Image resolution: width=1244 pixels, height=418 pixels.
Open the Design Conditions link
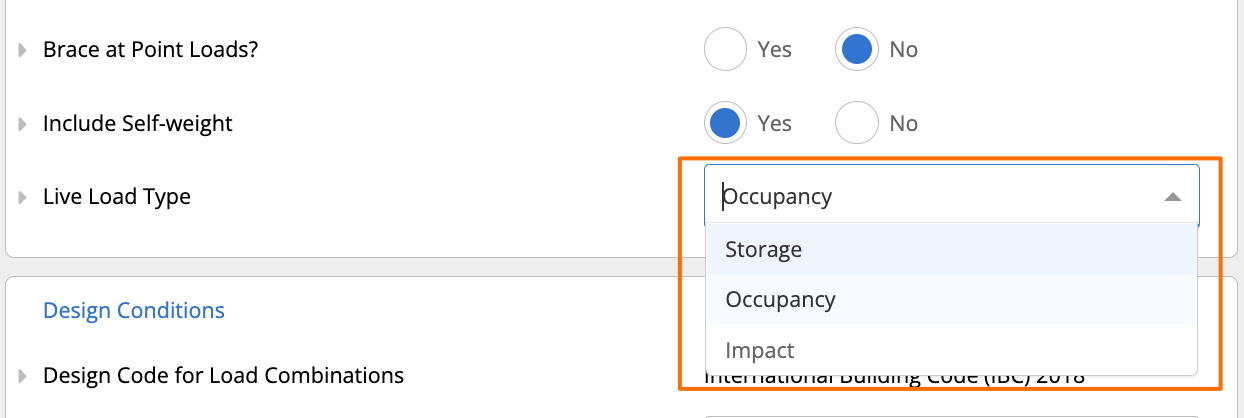coord(134,311)
